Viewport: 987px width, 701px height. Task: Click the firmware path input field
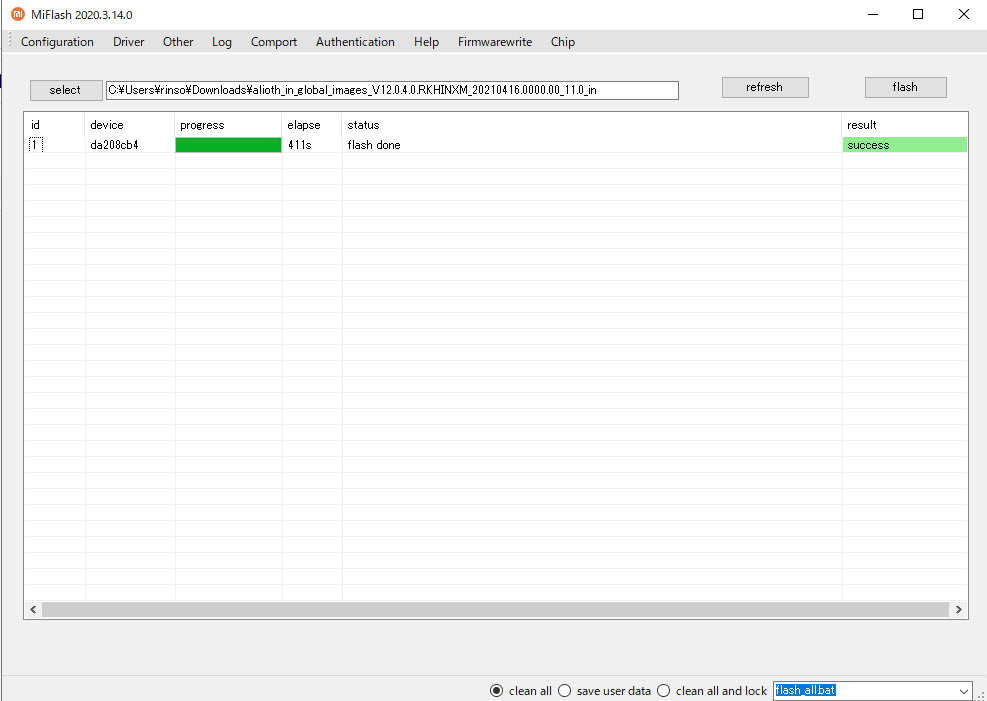[x=392, y=90]
